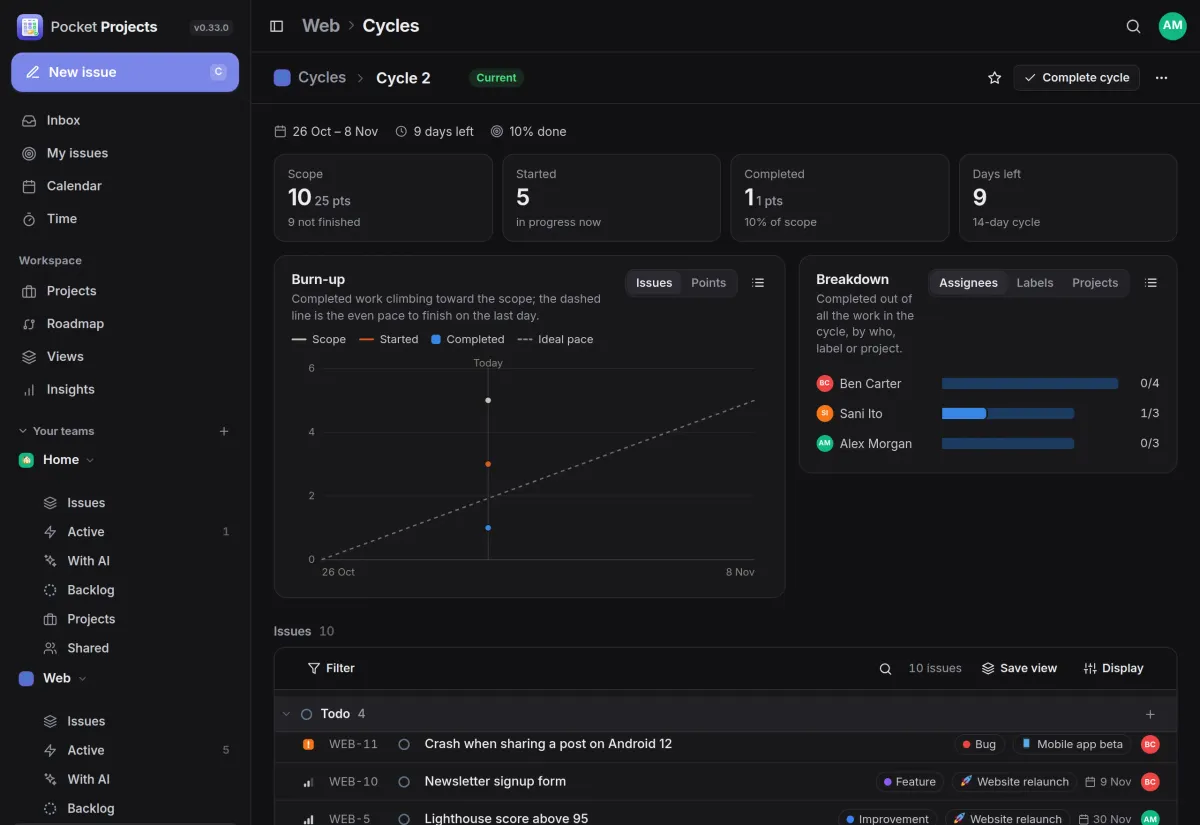The height and width of the screenshot is (825, 1200).
Task: Switch burn-up chart to Points
Action: coord(708,283)
